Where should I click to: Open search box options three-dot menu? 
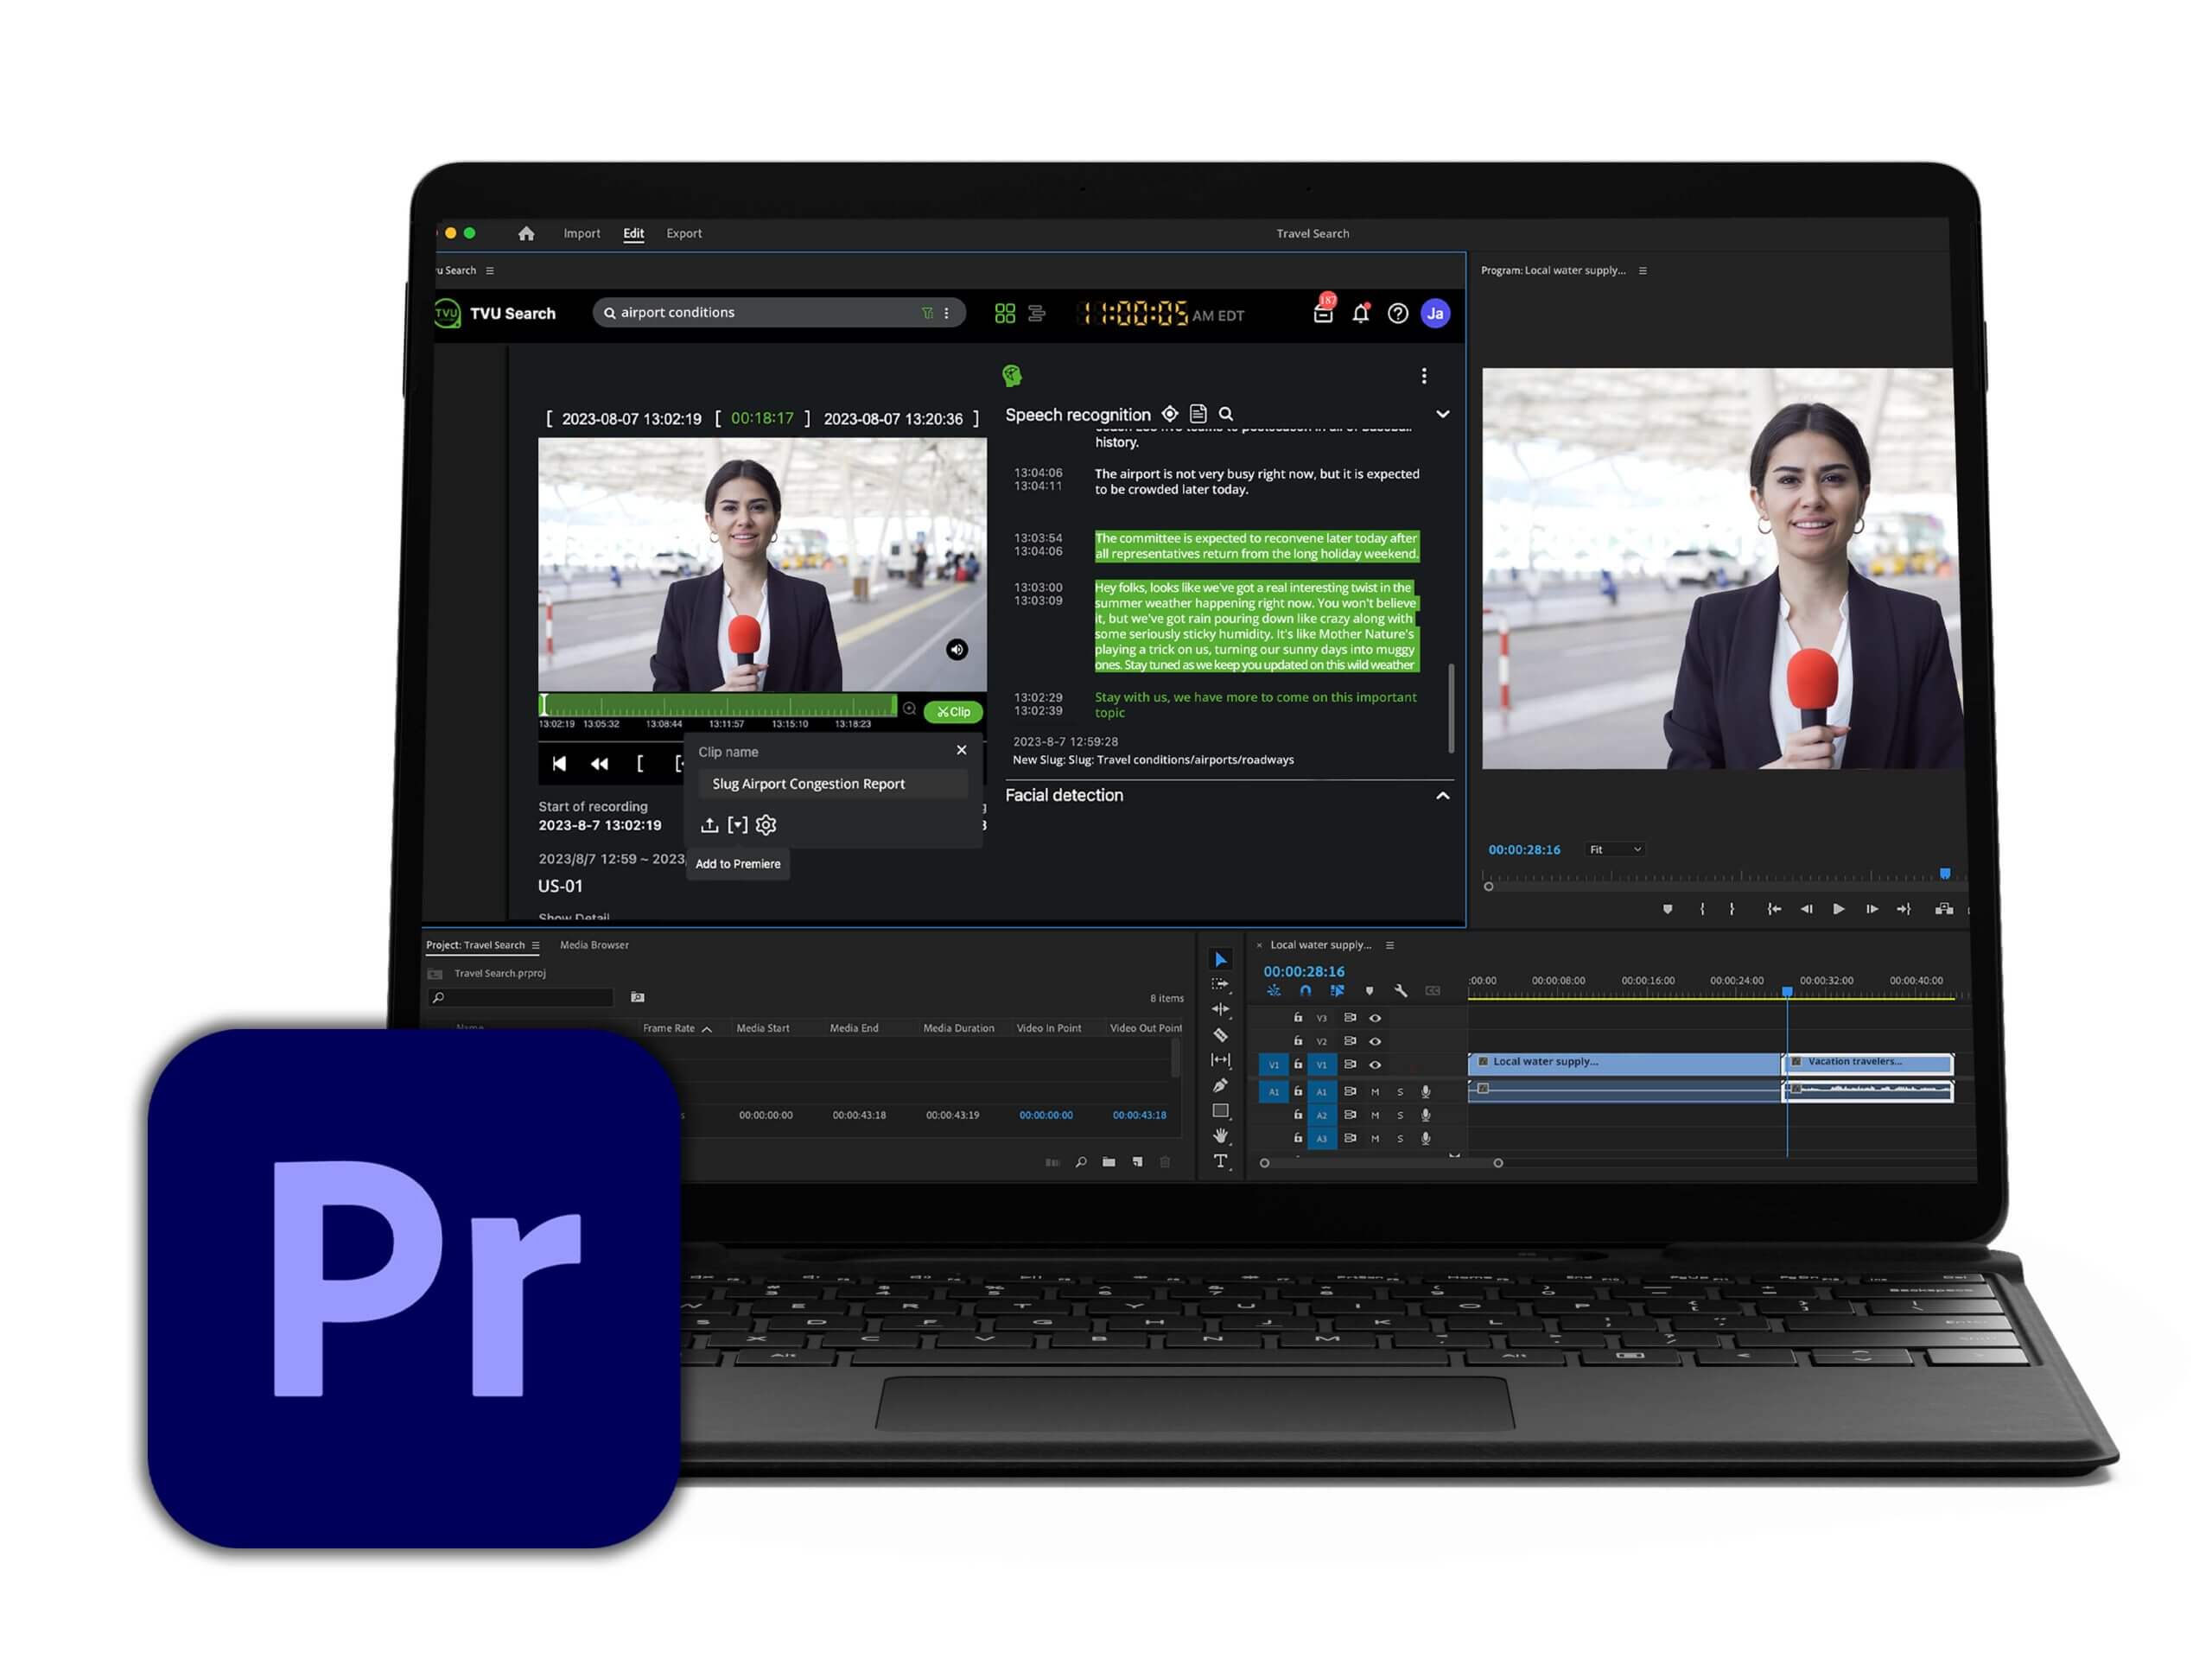click(x=946, y=314)
